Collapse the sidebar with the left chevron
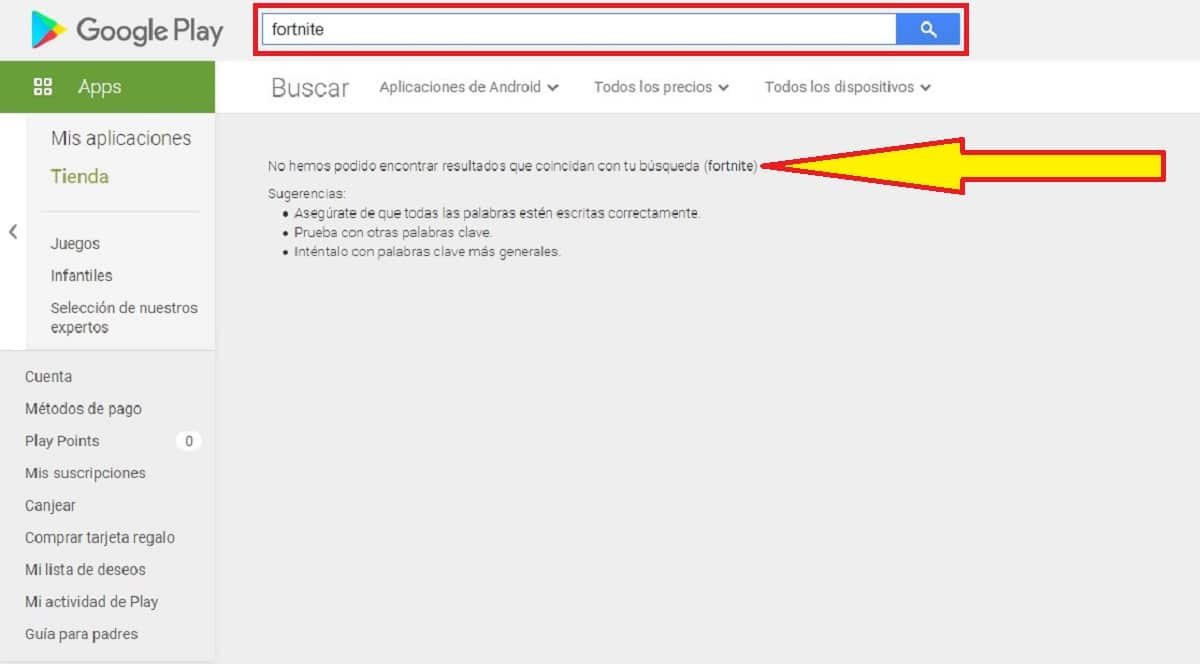 13,232
